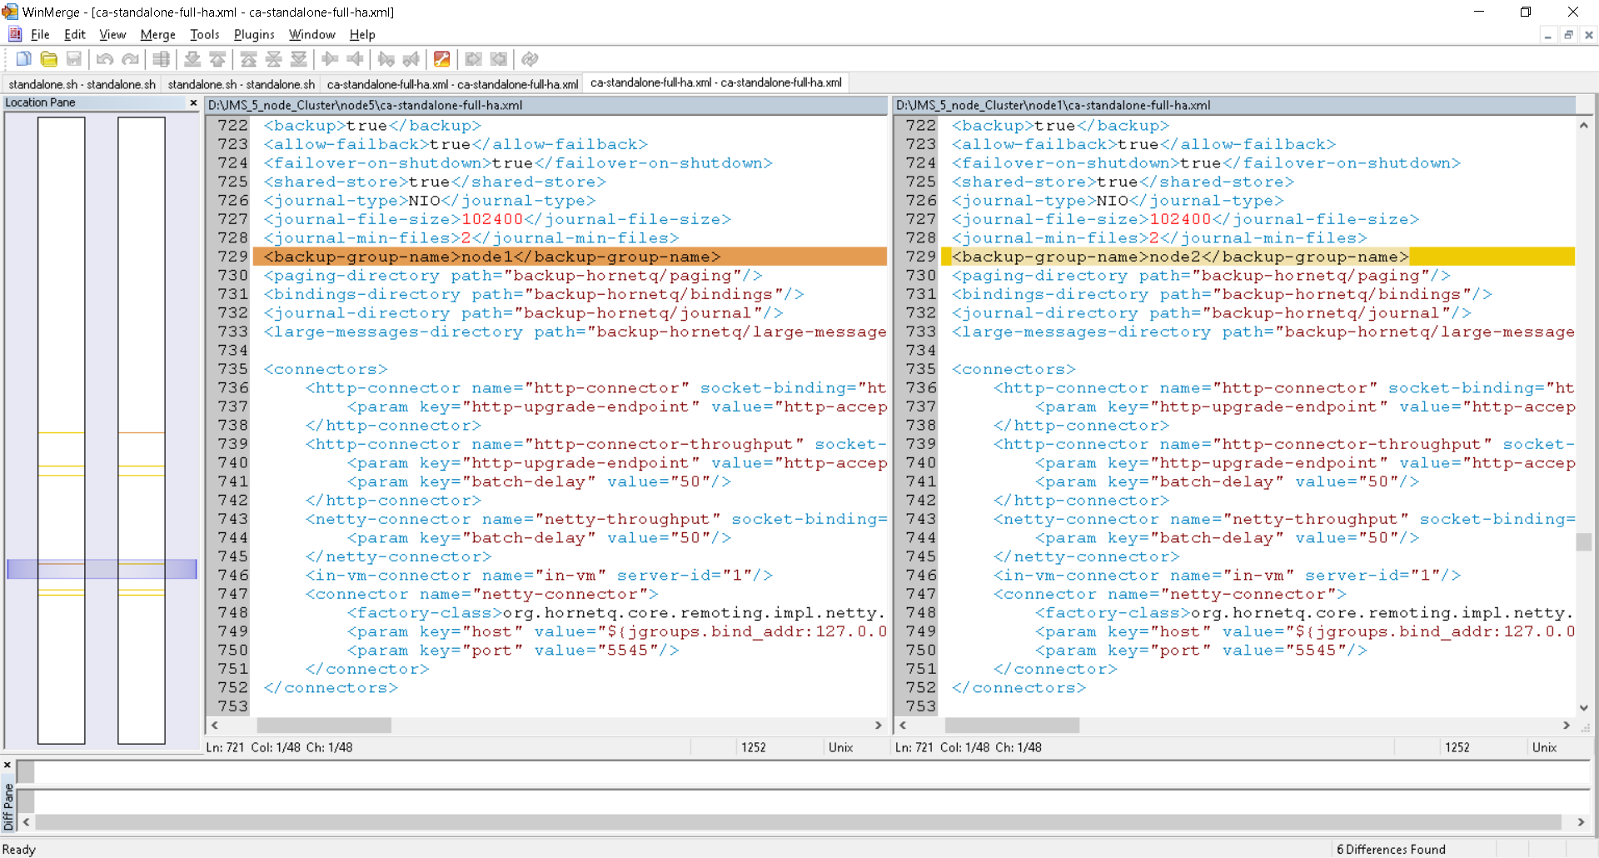Open the Help menu
This screenshot has height=858, width=1599.
point(362,34)
